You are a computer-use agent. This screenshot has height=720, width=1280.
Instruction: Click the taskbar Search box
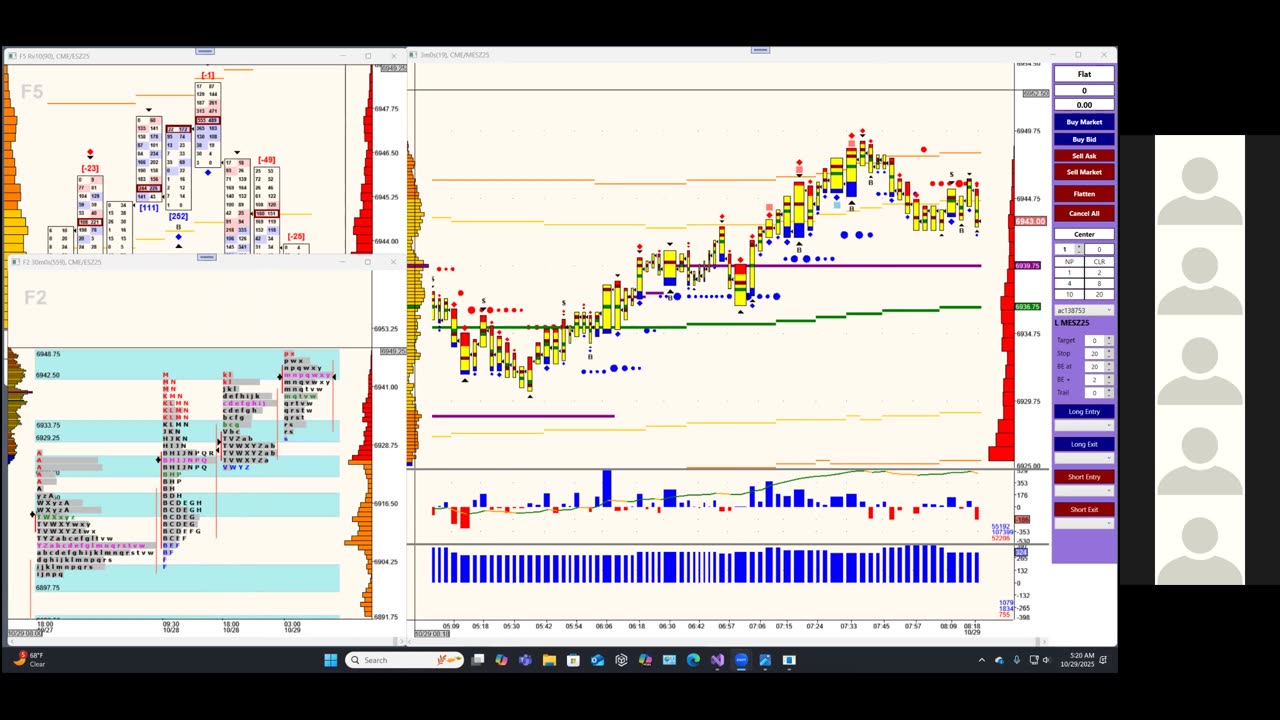405,660
